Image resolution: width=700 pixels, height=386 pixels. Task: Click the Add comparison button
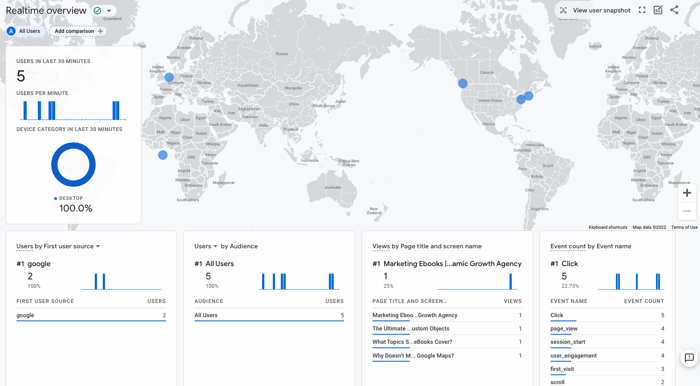point(78,31)
